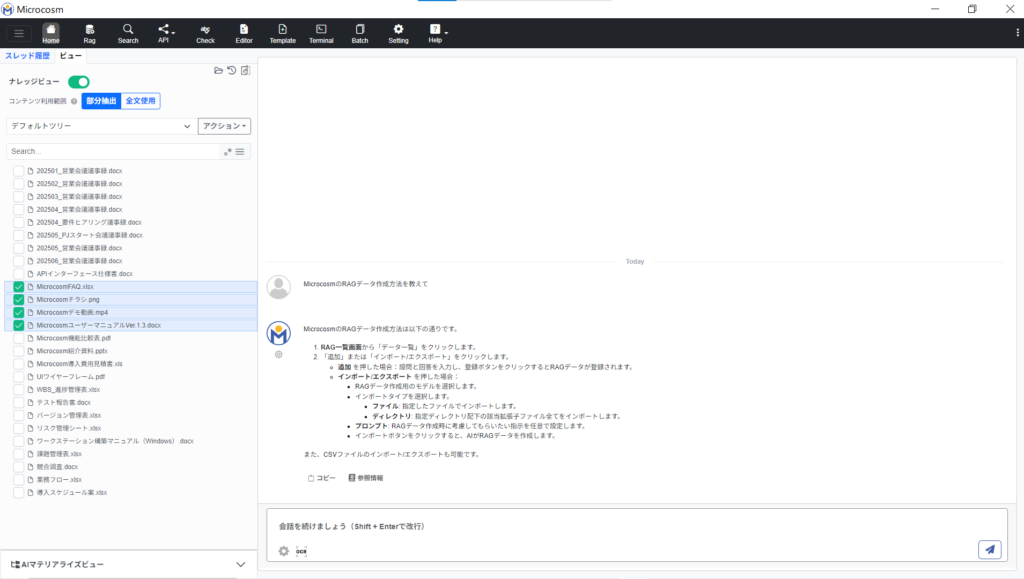The width and height of the screenshot is (1024, 579).
Task: Click the info icon beside コンテンツ利用範囲
Action: (74, 101)
